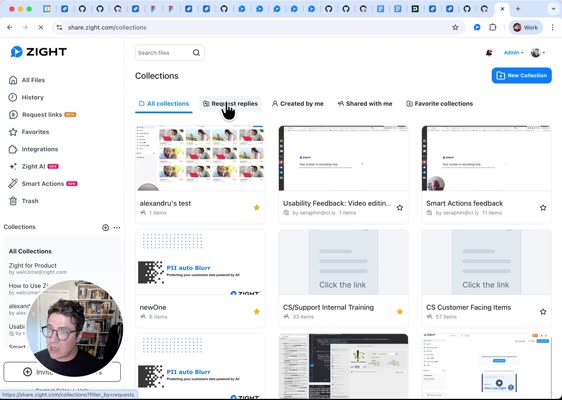View site information icon in address bar
562x400 pixels.
coord(59,27)
